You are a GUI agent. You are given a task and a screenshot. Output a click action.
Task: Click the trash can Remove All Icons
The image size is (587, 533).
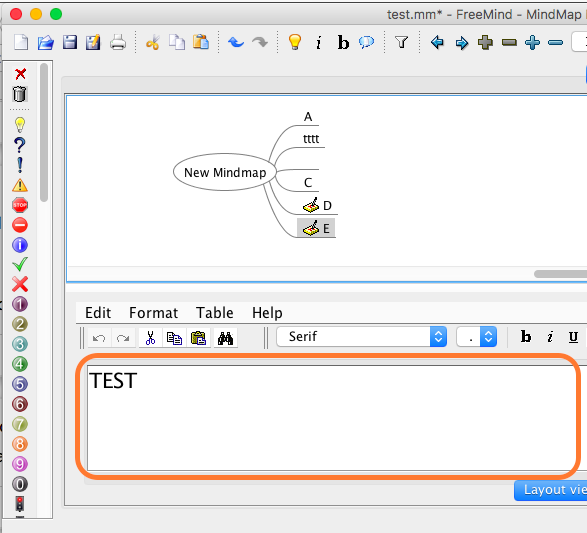[x=19, y=94]
